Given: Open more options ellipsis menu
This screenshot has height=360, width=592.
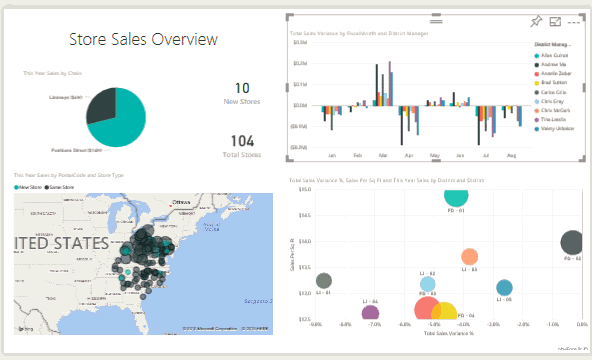Looking at the screenshot, I should pos(574,23).
